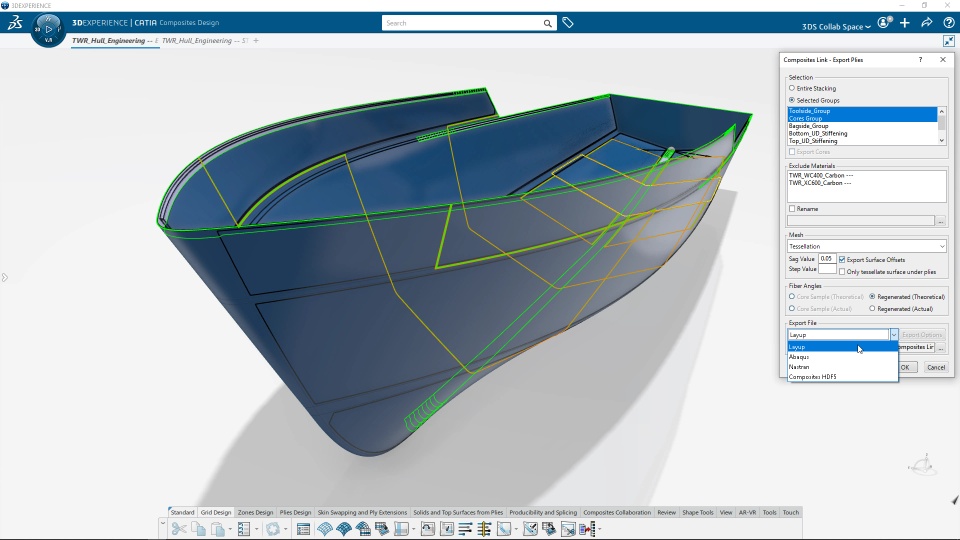This screenshot has height=540, width=960.
Task: Open the help question mark icon in top bar
Action: click(x=948, y=23)
